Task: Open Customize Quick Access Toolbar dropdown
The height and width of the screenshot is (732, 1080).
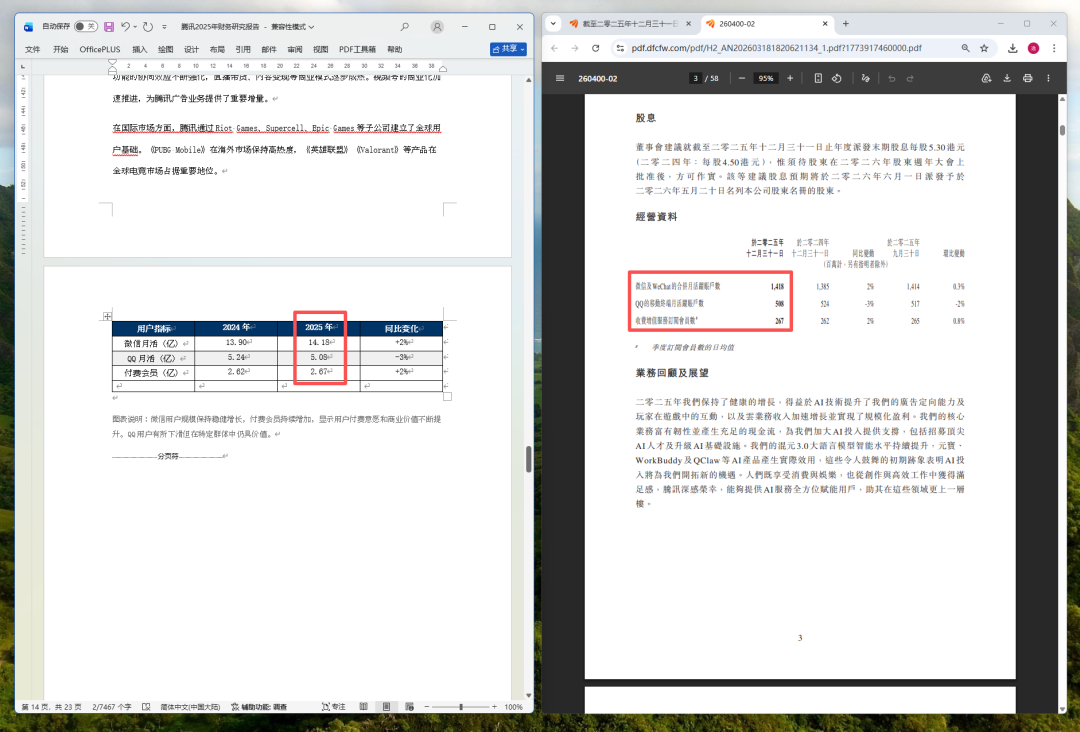Action: (x=164, y=27)
